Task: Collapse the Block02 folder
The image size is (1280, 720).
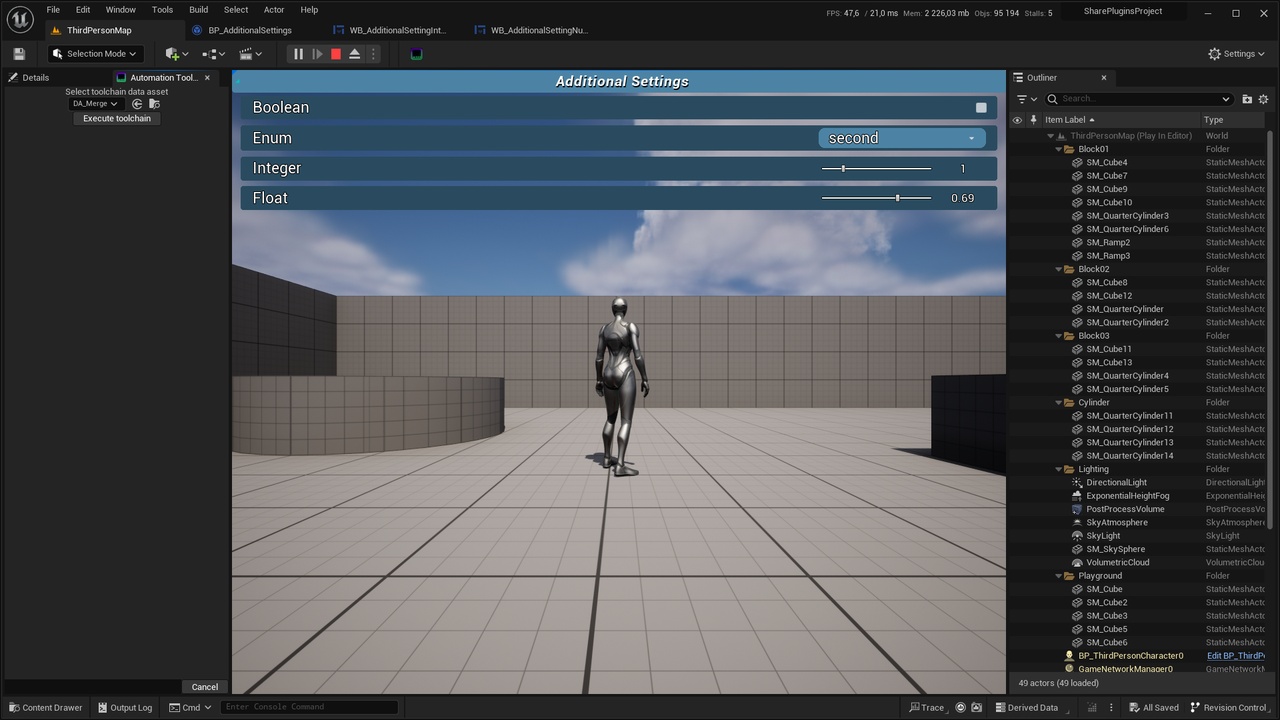Action: coord(1059,269)
